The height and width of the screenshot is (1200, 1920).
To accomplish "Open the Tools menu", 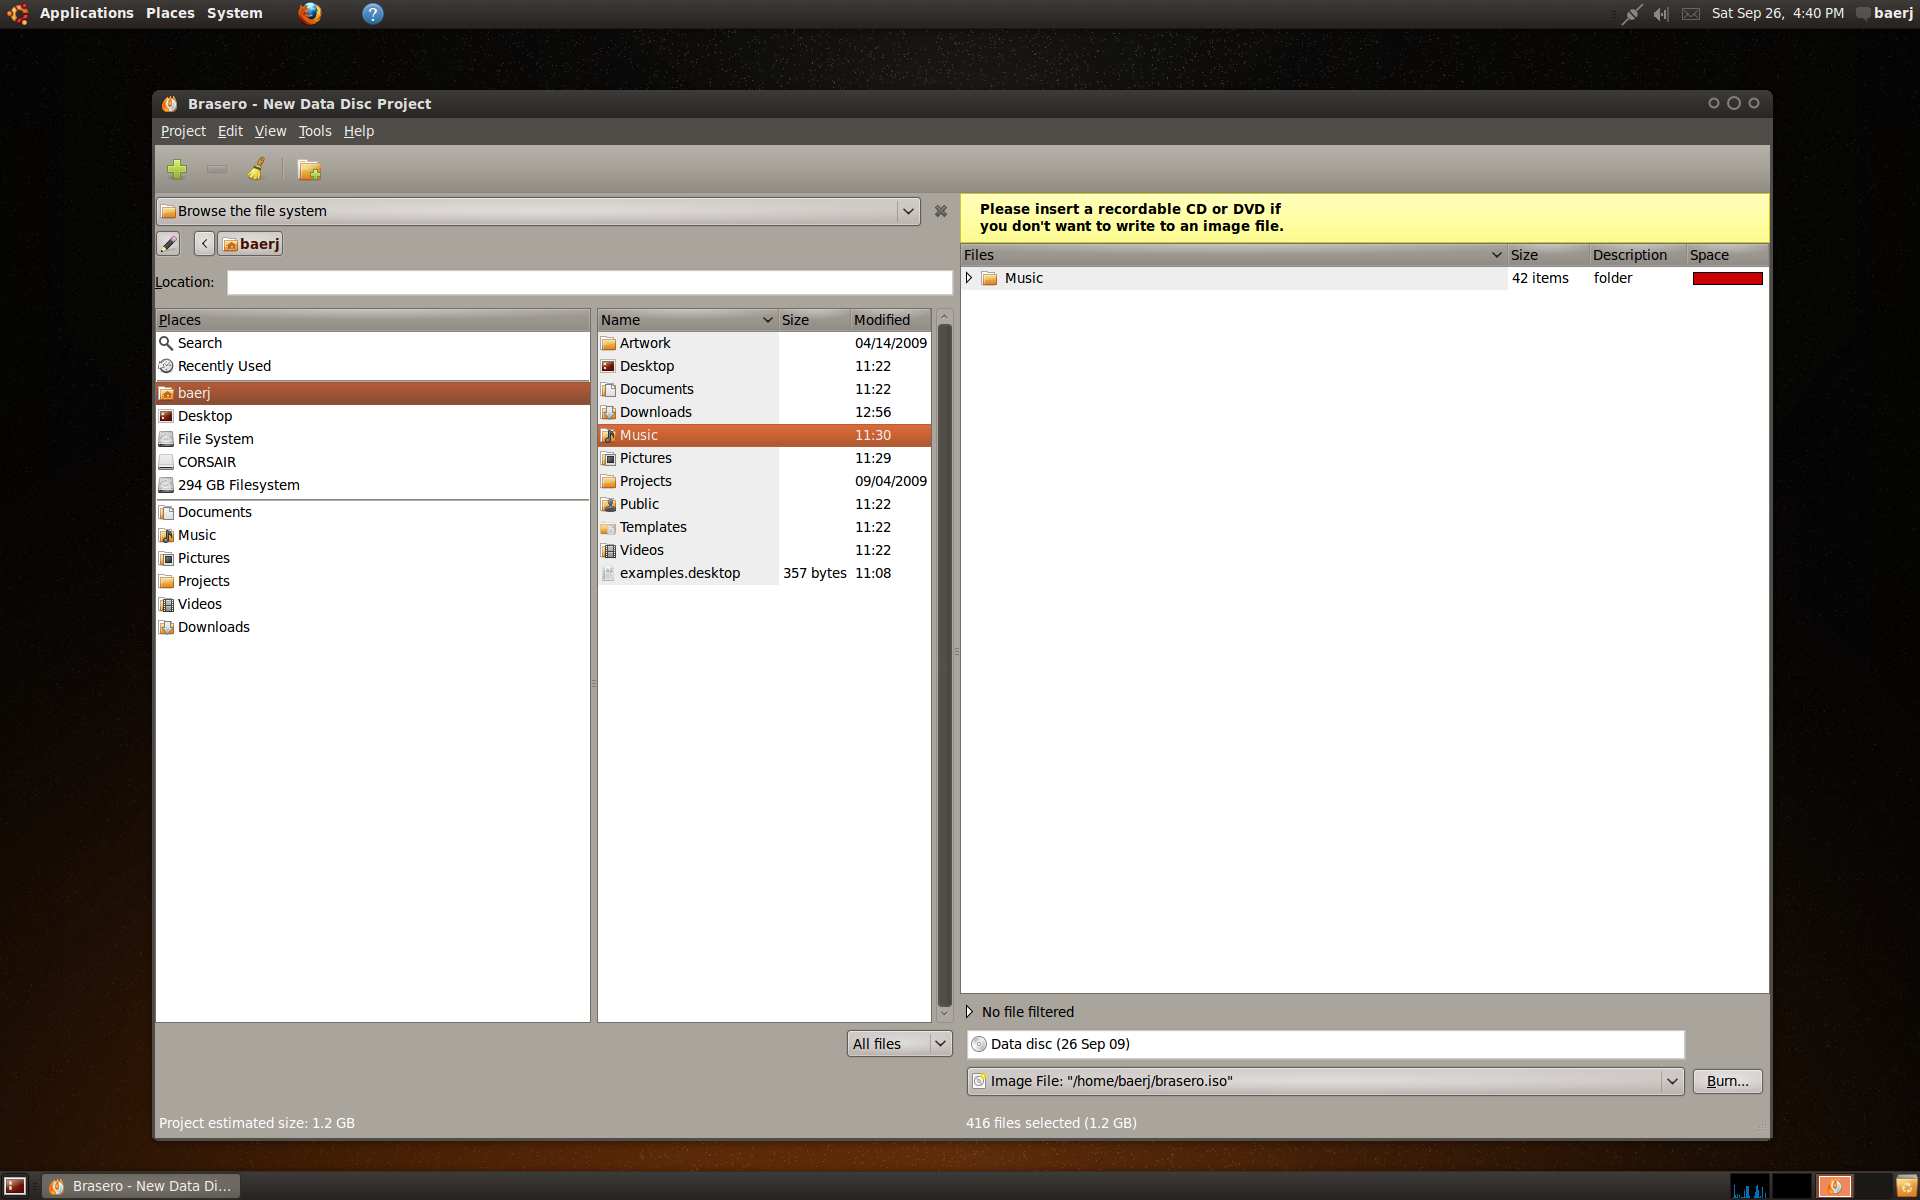I will [314, 131].
